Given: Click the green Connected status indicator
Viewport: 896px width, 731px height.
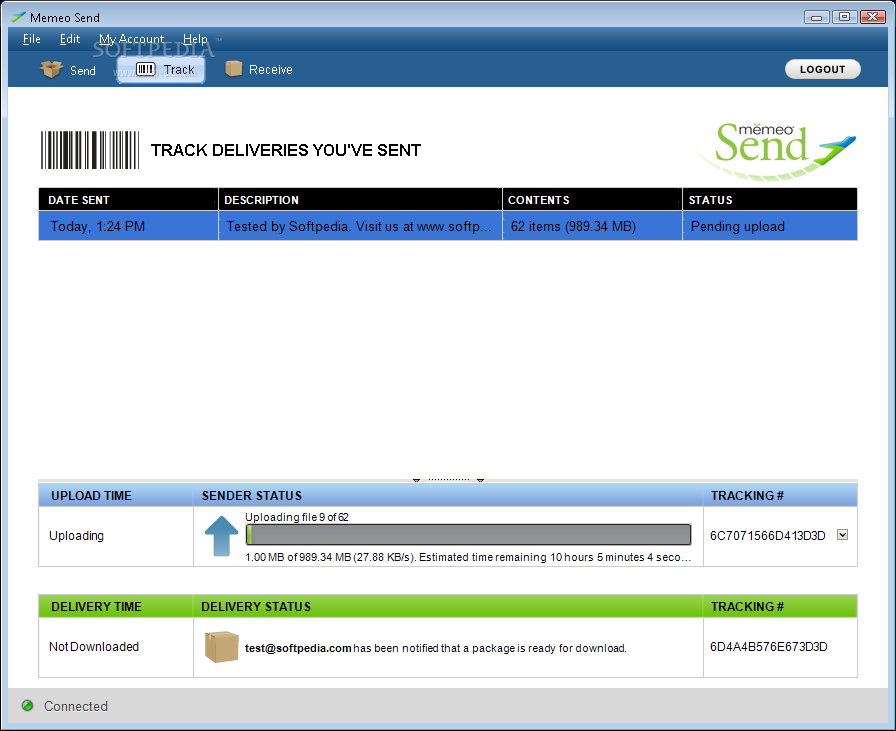Looking at the screenshot, I should coord(27,706).
